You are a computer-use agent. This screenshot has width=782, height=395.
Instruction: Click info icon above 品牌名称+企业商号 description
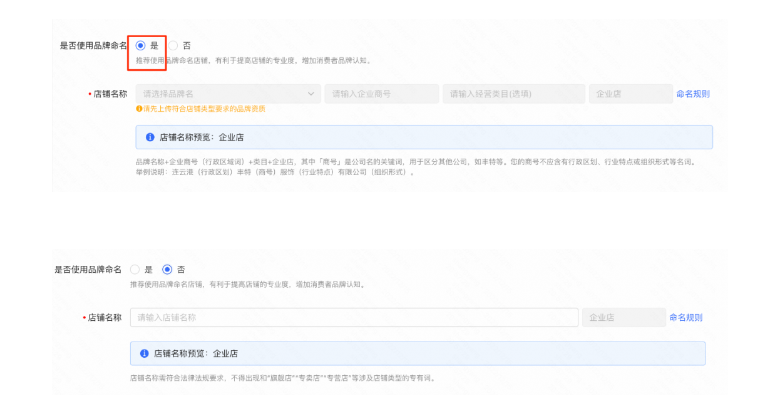(x=150, y=137)
